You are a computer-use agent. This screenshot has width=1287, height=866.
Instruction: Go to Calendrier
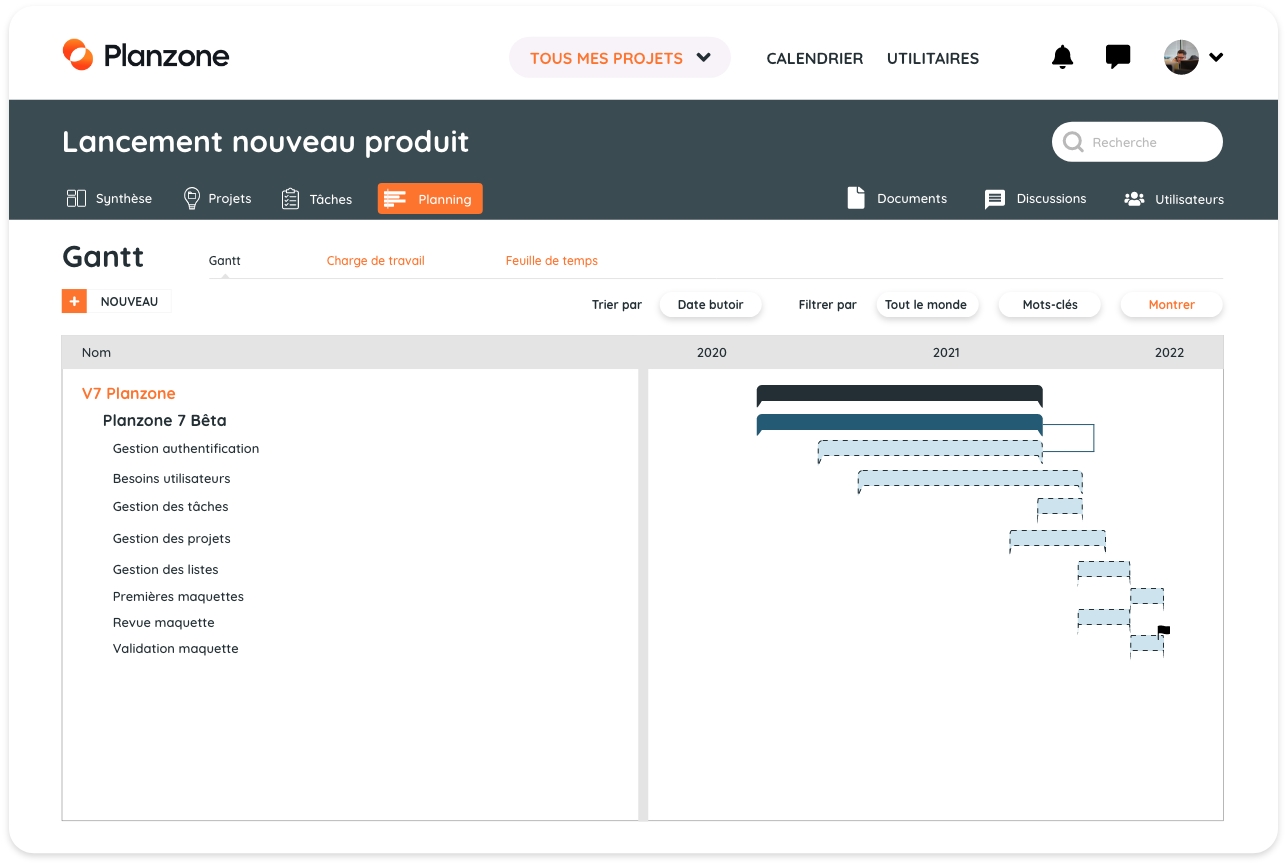tap(814, 58)
